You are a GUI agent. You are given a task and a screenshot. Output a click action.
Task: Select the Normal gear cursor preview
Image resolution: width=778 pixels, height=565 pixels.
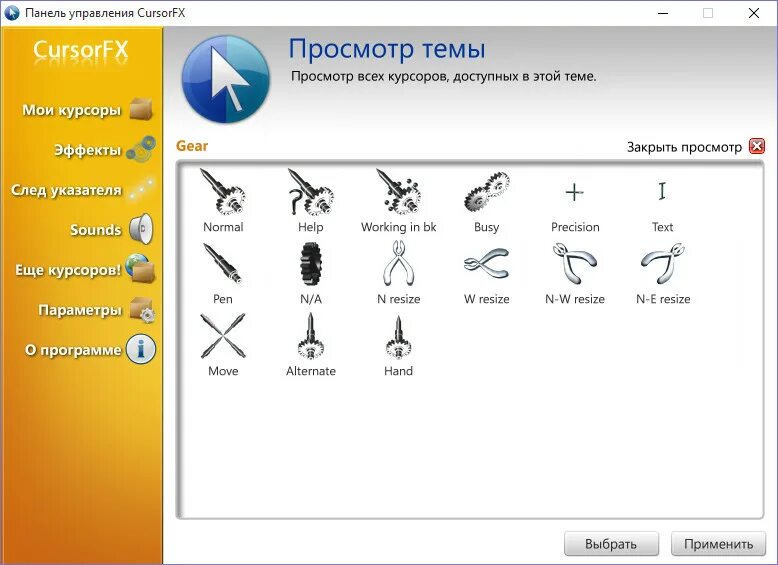223,192
